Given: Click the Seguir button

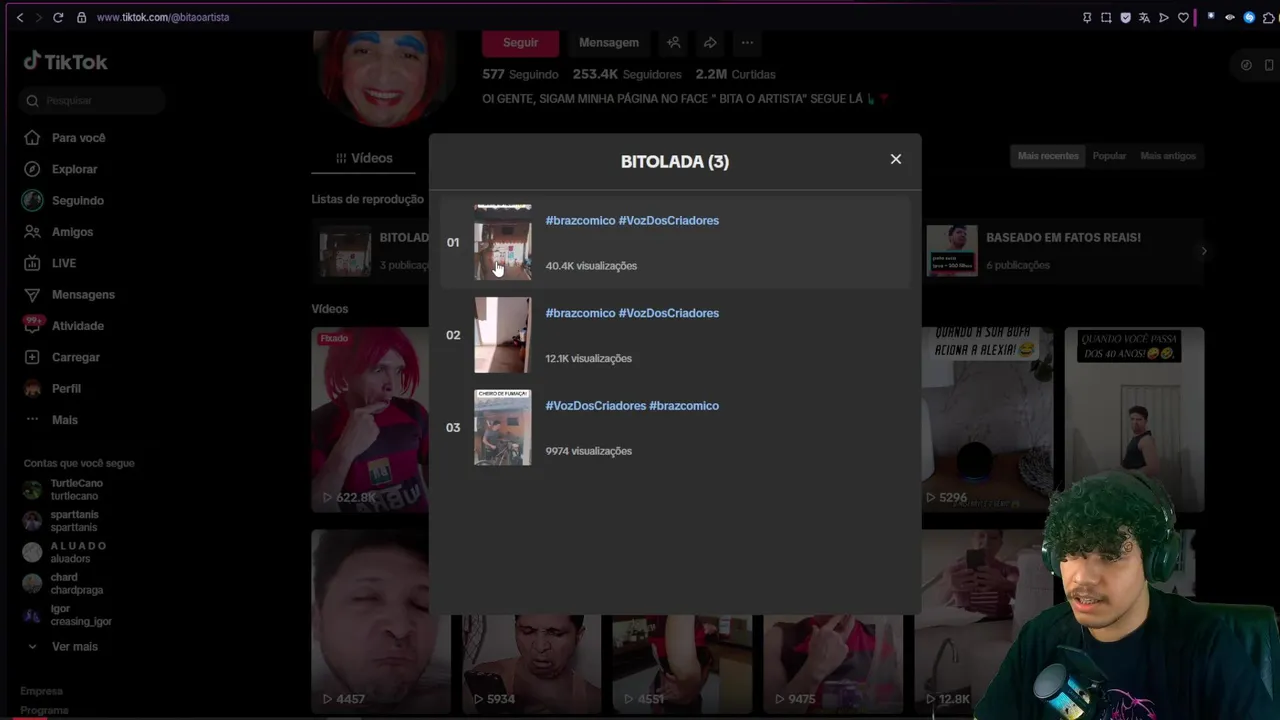Looking at the screenshot, I should (x=520, y=43).
